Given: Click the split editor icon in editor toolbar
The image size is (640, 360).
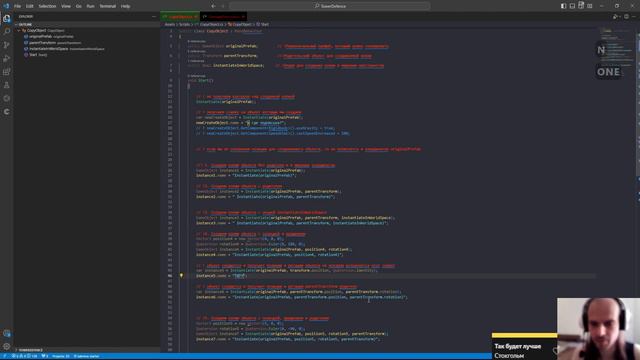Looking at the screenshot, I should click(x=626, y=17).
